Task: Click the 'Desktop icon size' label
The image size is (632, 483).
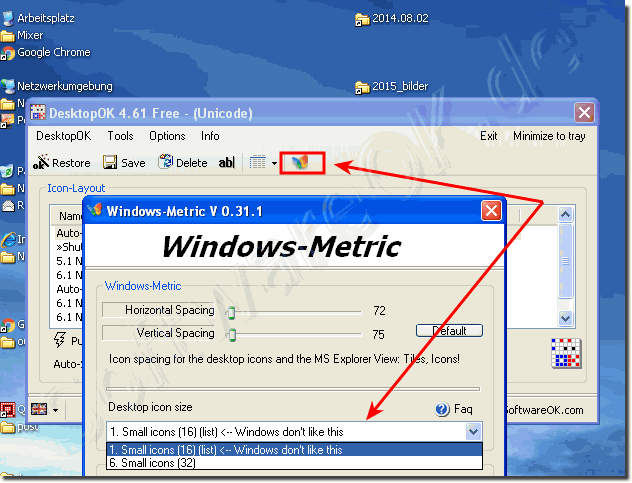Action: [150, 407]
